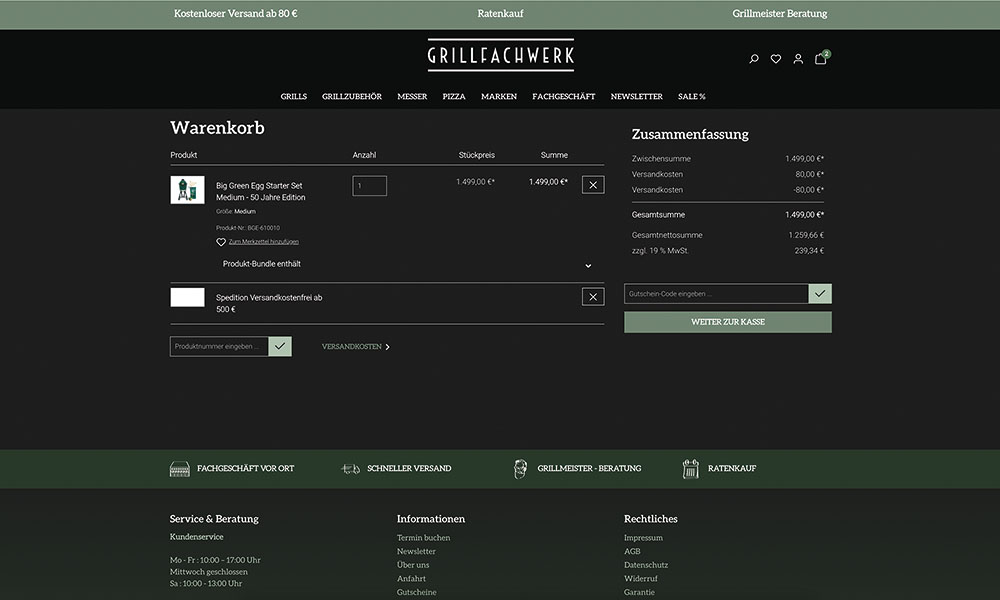Viewport: 1000px width, 600px height.
Task: Open the GRILLZUBEHÖR menu
Action: [351, 96]
